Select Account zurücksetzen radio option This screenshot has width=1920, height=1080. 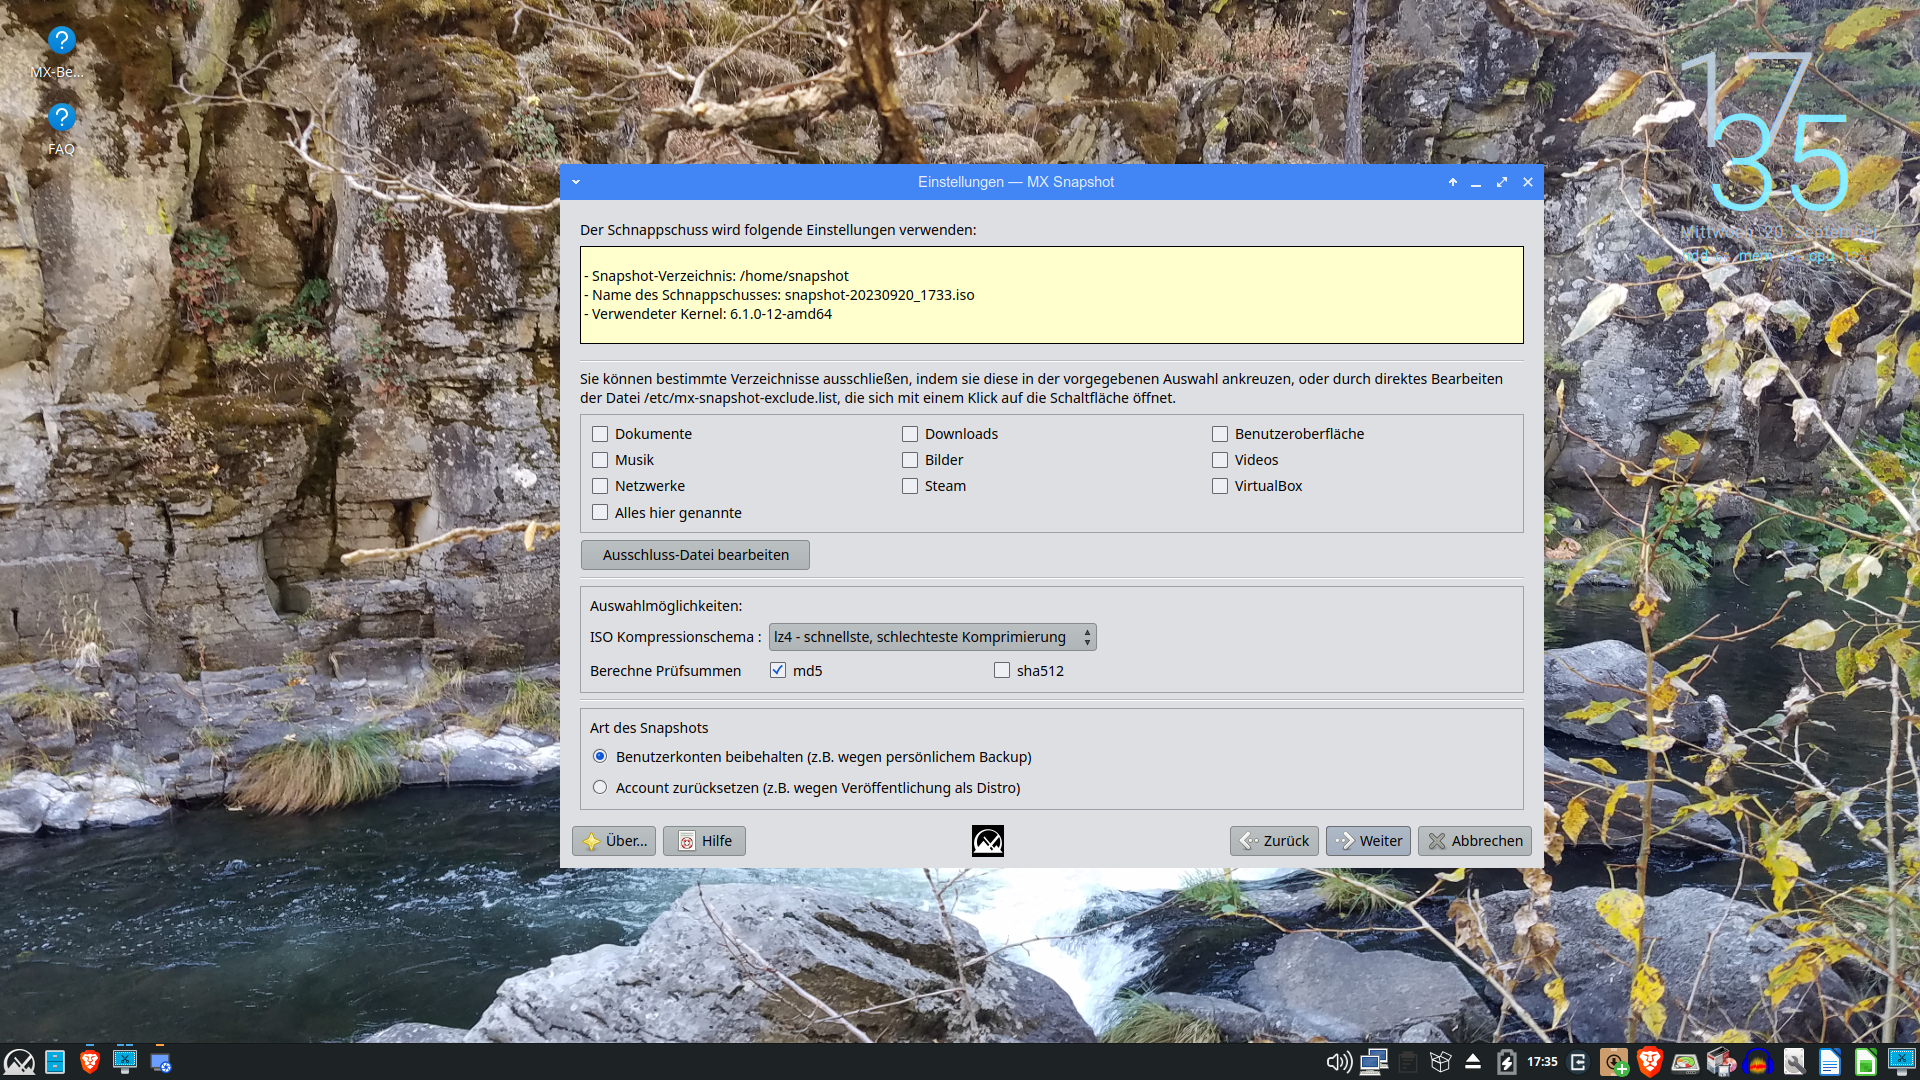tap(600, 788)
